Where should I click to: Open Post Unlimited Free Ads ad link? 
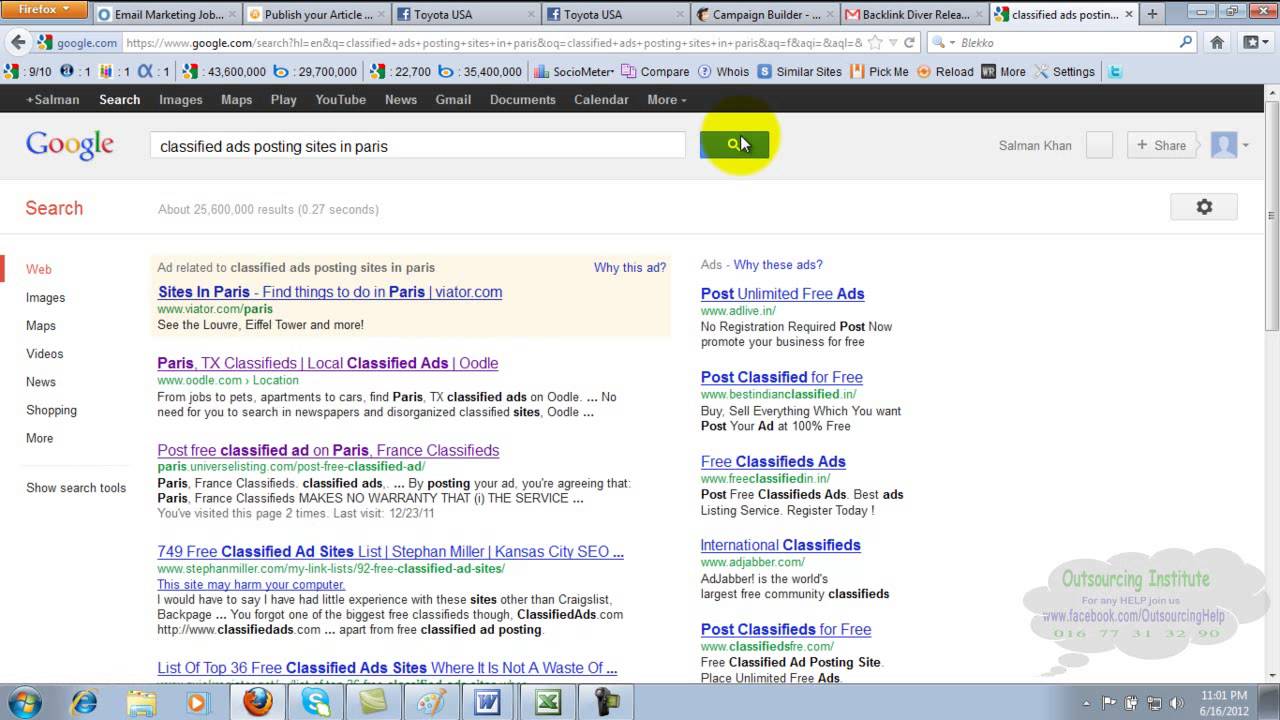click(782, 293)
